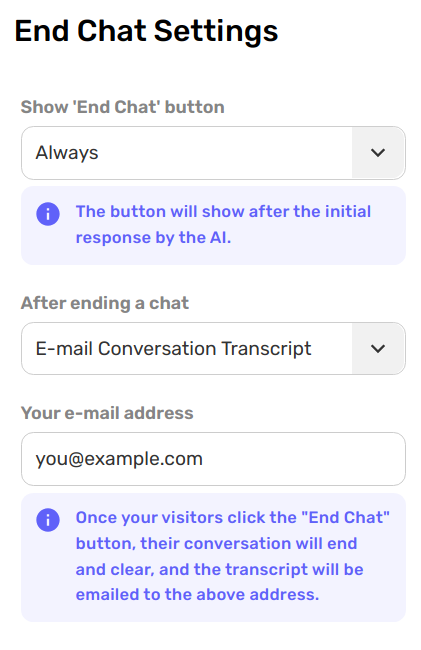421x650 pixels.
Task: Click the 'Your e-mail address' label
Action: pos(107,413)
